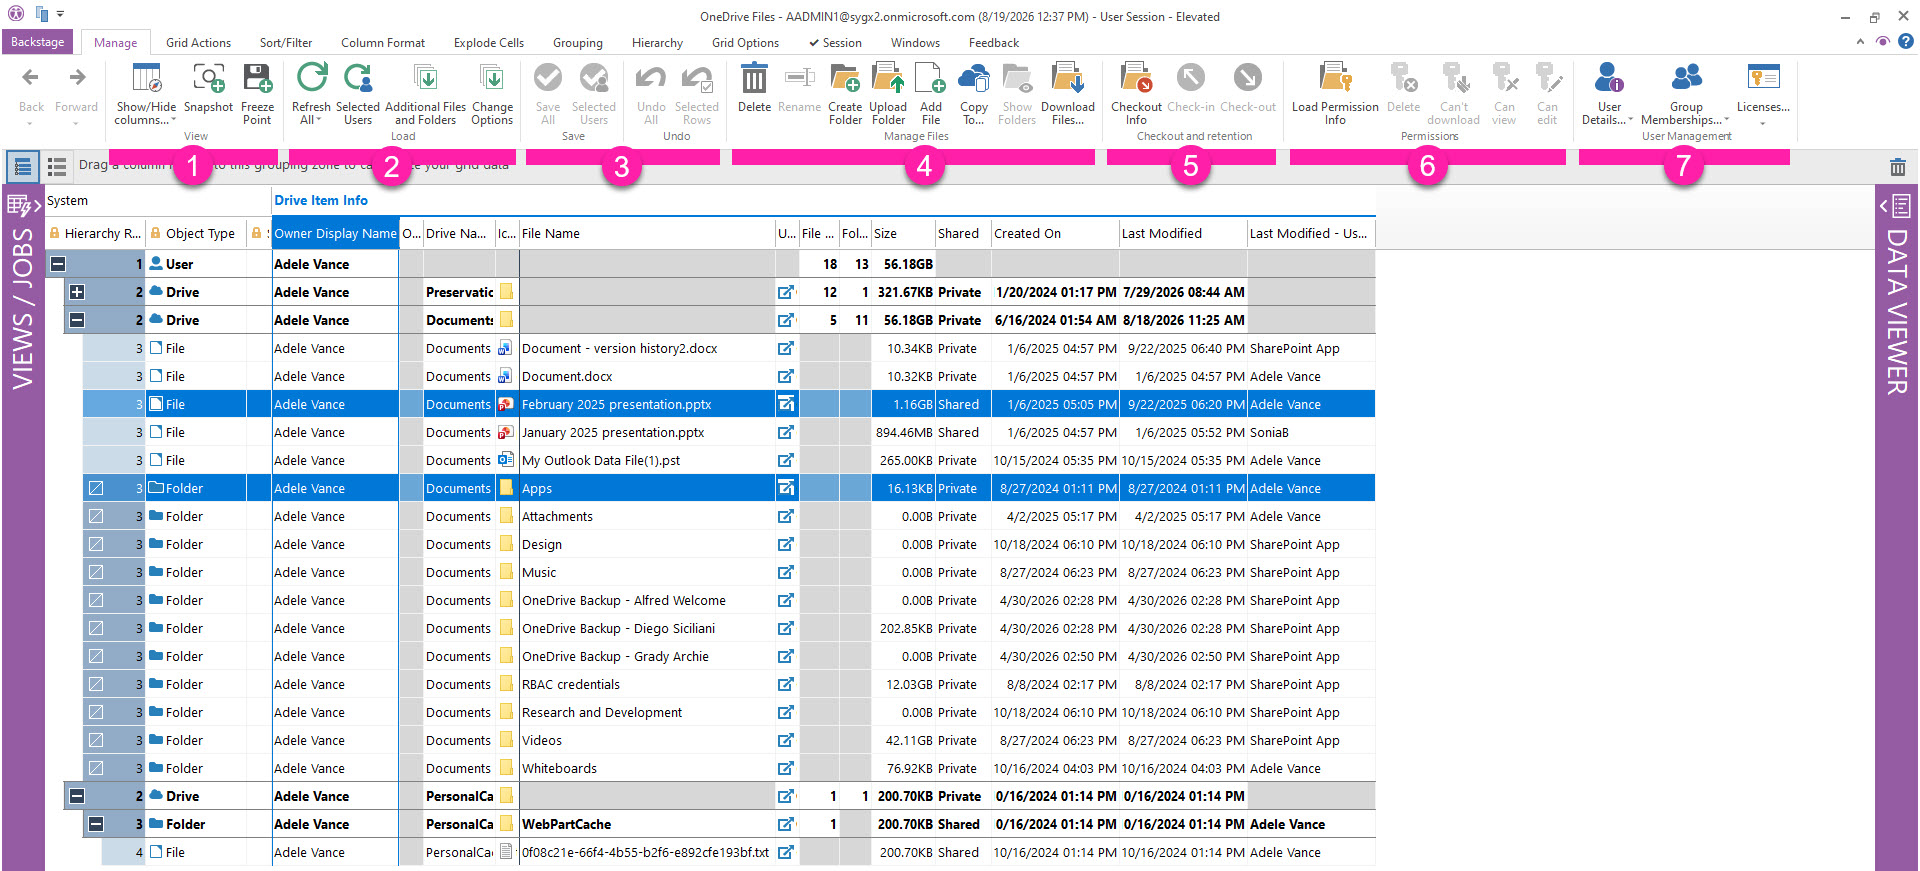Load Additional Files and Folders
Image resolution: width=1920 pixels, height=871 pixels.
tap(425, 93)
